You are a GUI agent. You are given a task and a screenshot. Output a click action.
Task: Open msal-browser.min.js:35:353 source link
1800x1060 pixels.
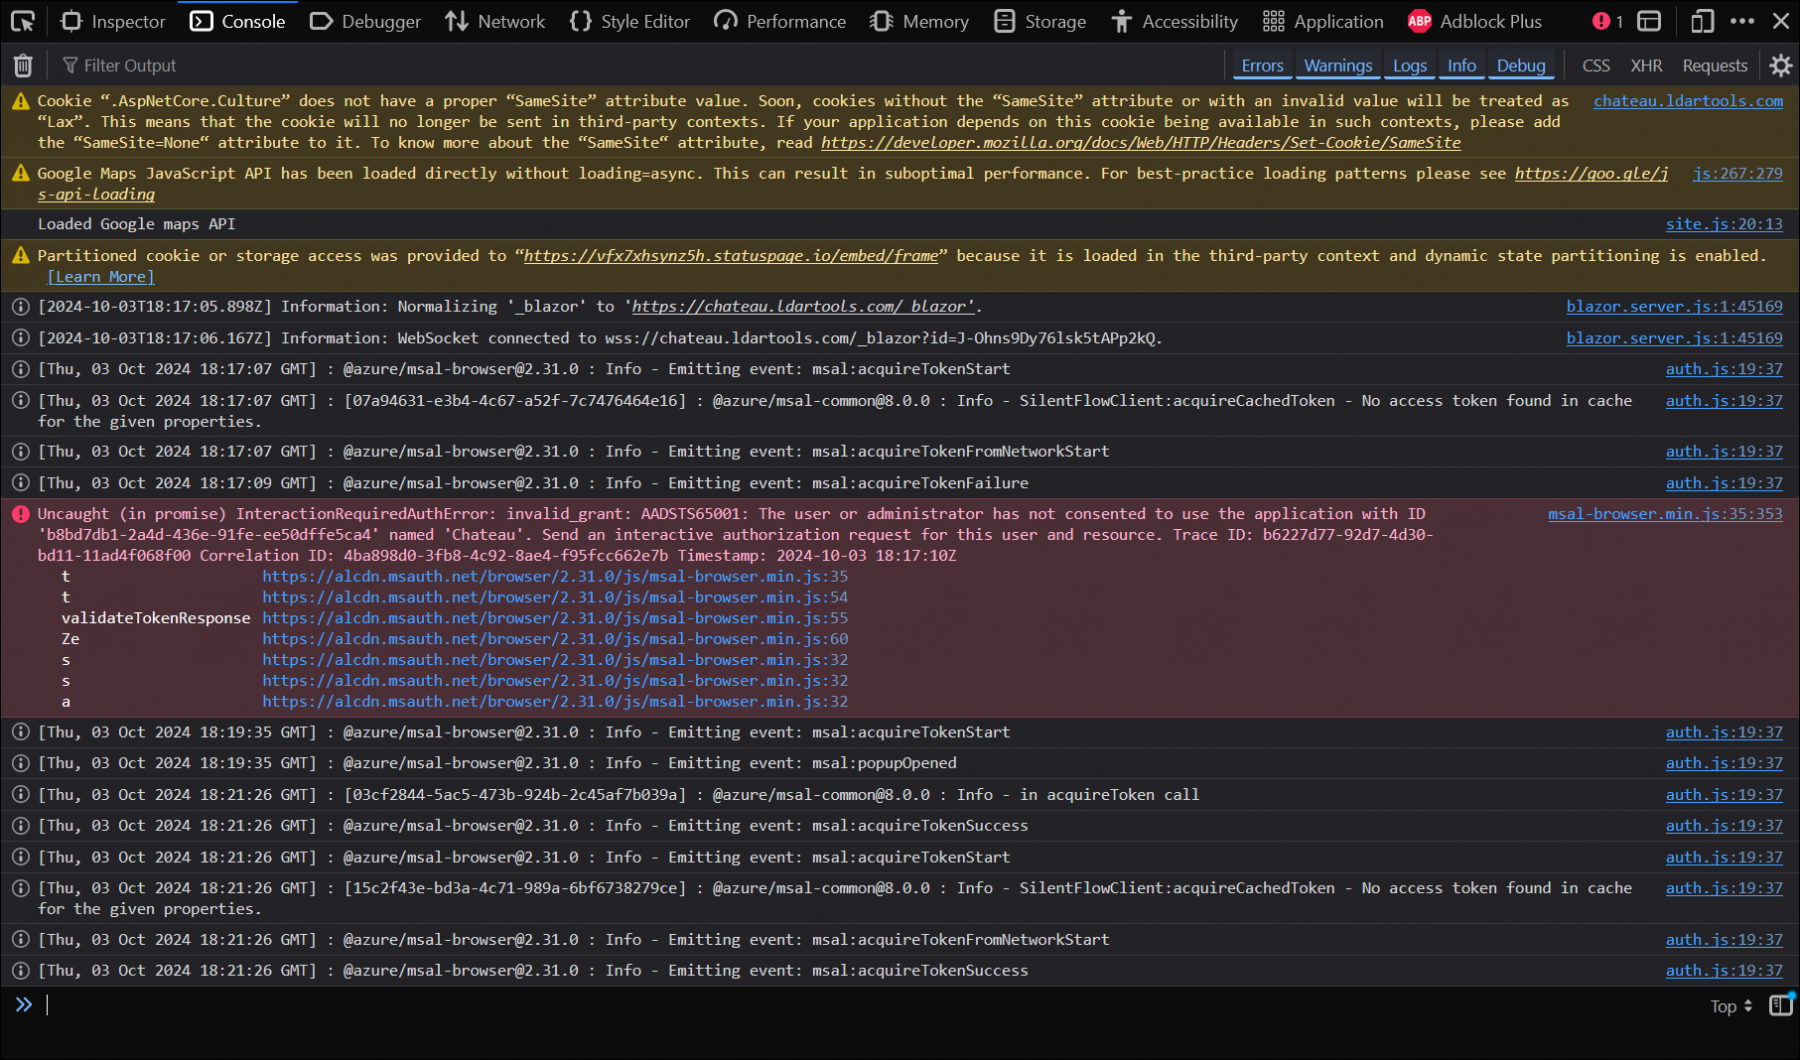coord(1665,514)
